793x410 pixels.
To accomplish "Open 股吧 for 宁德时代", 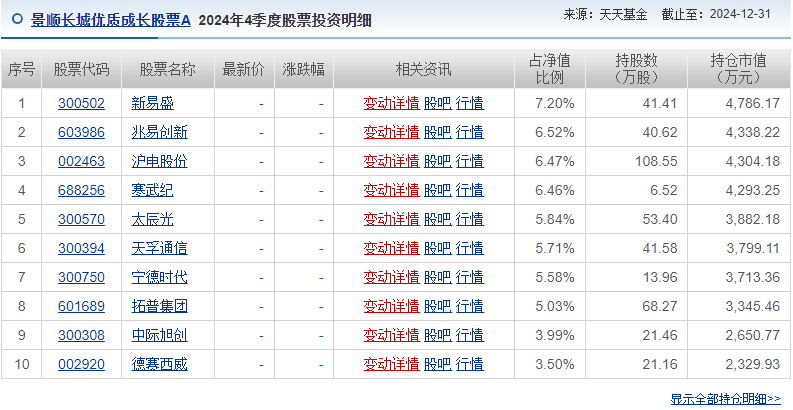I will tap(437, 277).
